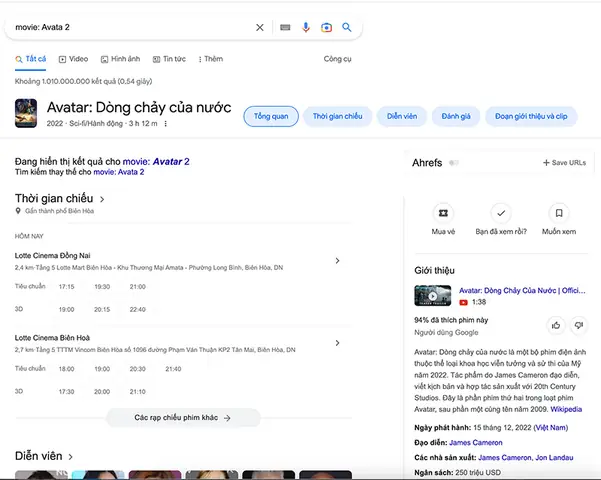Select 20:15 3D showtime at Đồng Nai
Image resolution: width=601 pixels, height=480 pixels.
(102, 309)
